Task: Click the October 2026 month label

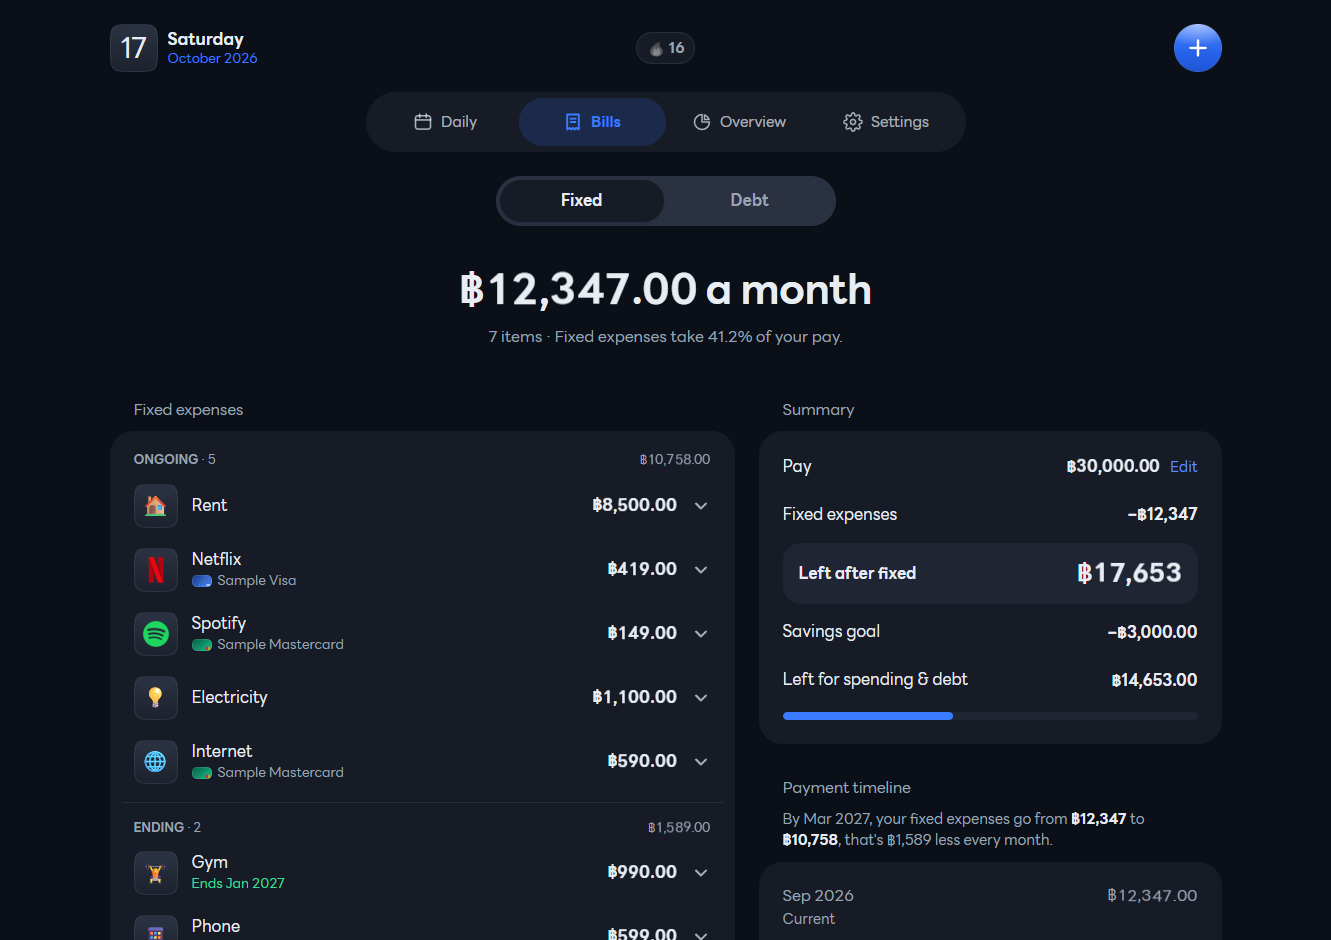Action: click(x=212, y=59)
